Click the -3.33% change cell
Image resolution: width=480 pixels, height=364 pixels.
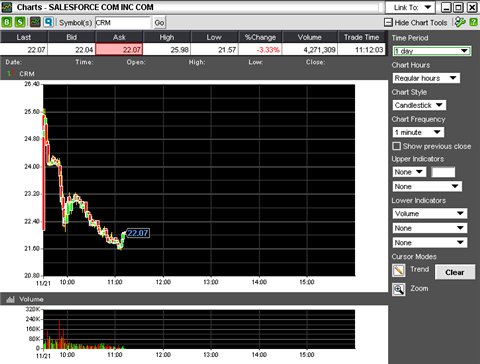(260, 49)
